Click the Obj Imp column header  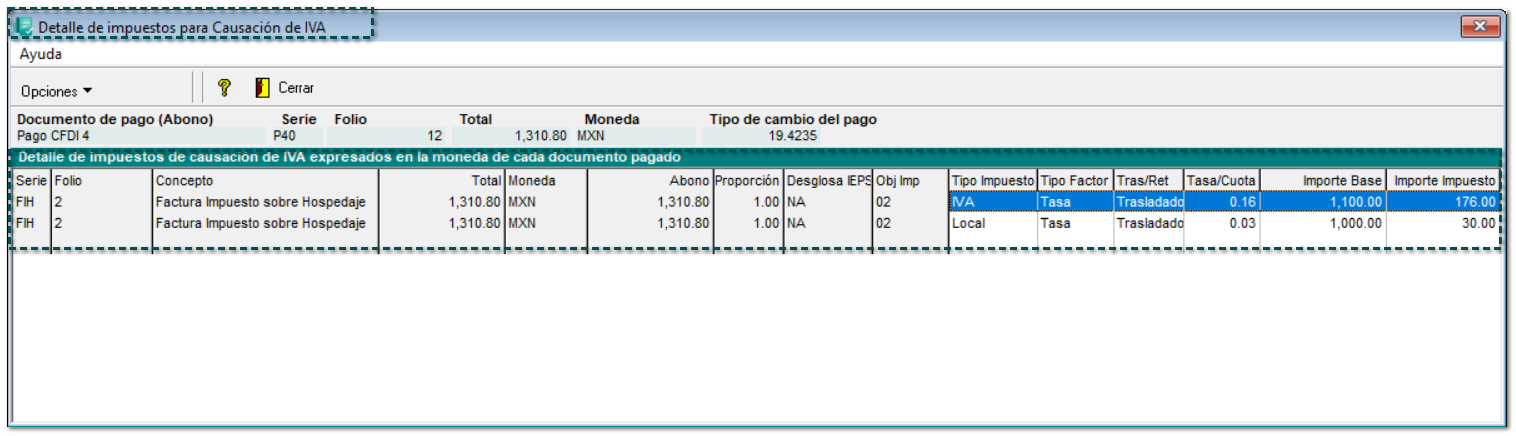pyautogui.click(x=910, y=181)
